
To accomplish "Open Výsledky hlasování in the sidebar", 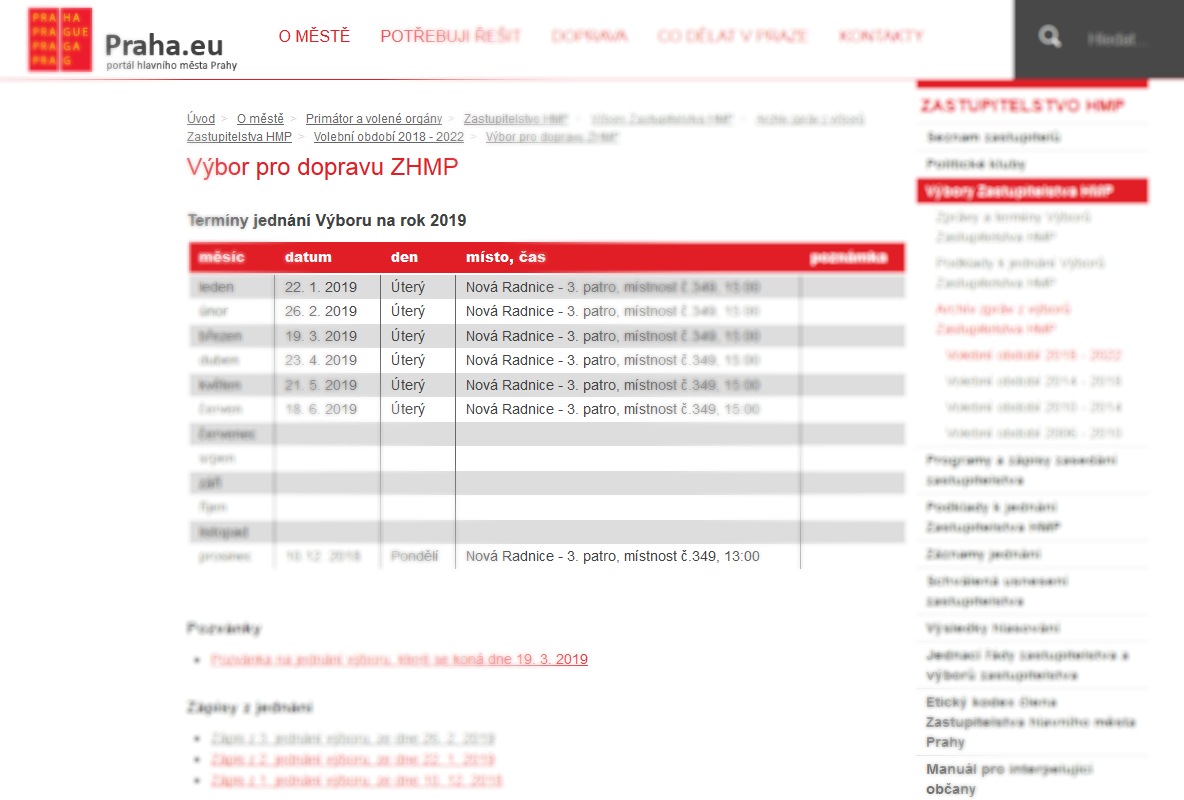I will pyautogui.click(x=992, y=629).
